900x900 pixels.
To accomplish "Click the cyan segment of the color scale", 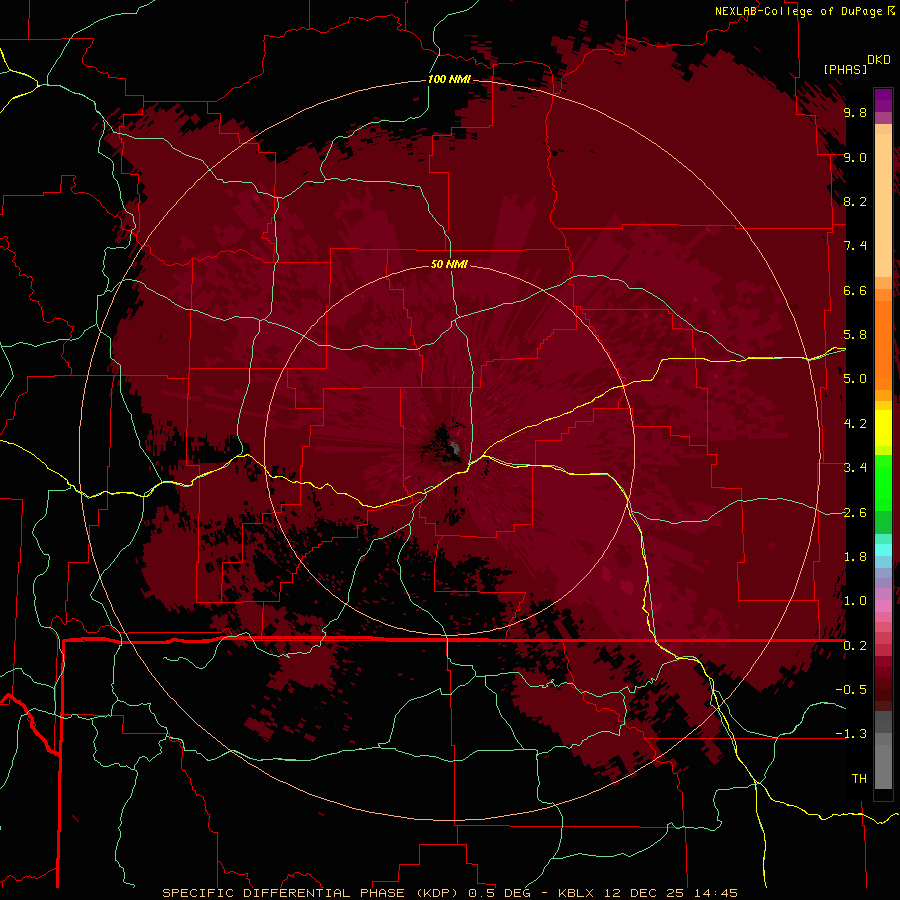I will tap(883, 550).
